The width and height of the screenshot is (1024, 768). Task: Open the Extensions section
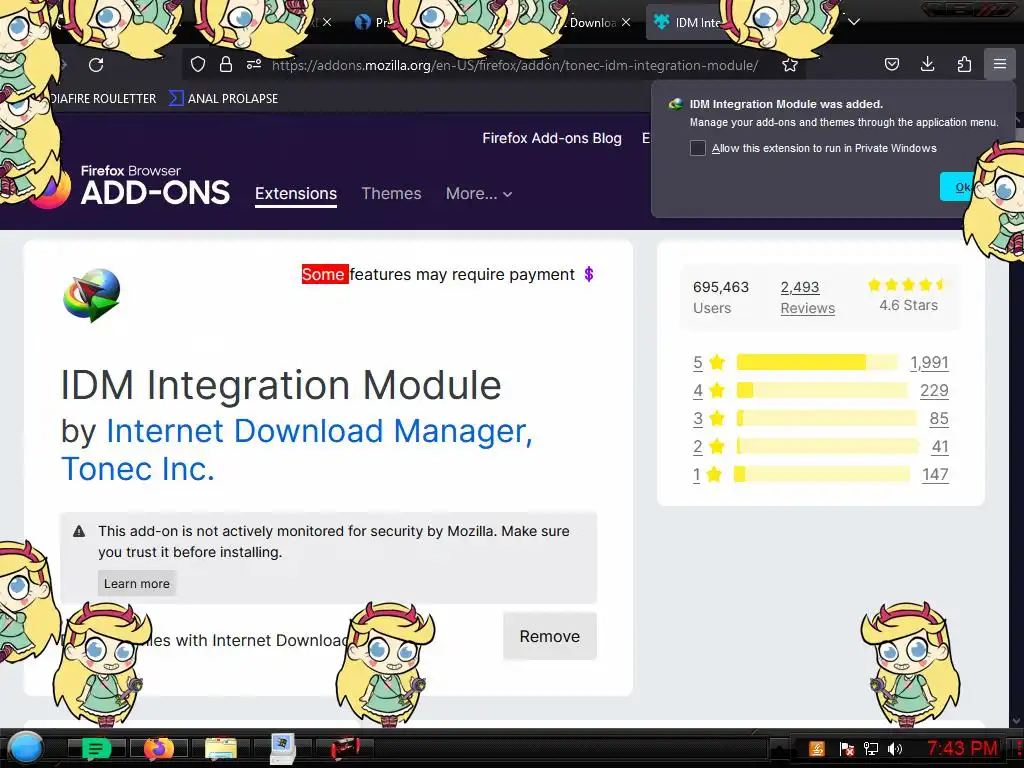pyautogui.click(x=296, y=193)
